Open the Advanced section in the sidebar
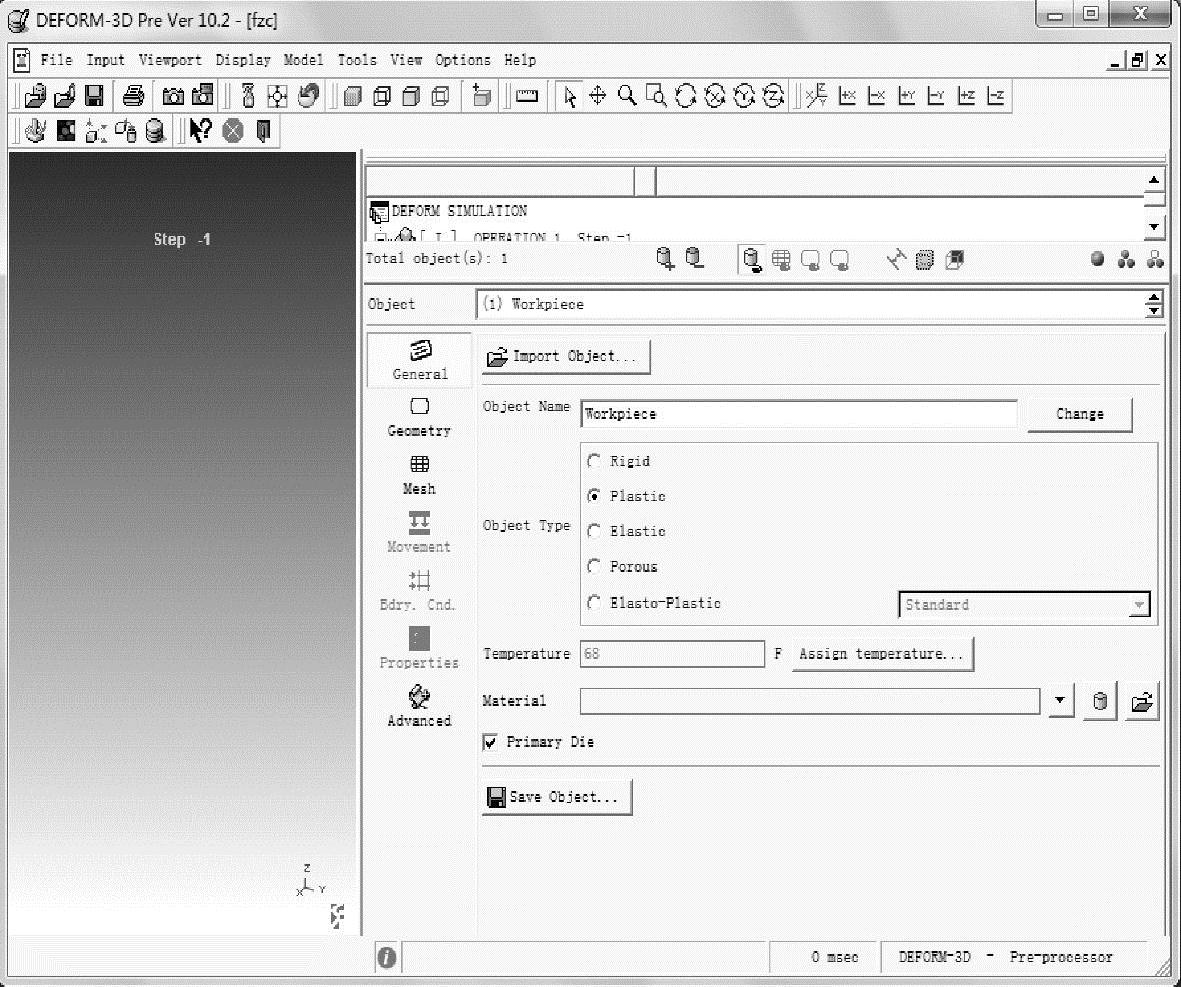The width and height of the screenshot is (1181, 987). (419, 706)
